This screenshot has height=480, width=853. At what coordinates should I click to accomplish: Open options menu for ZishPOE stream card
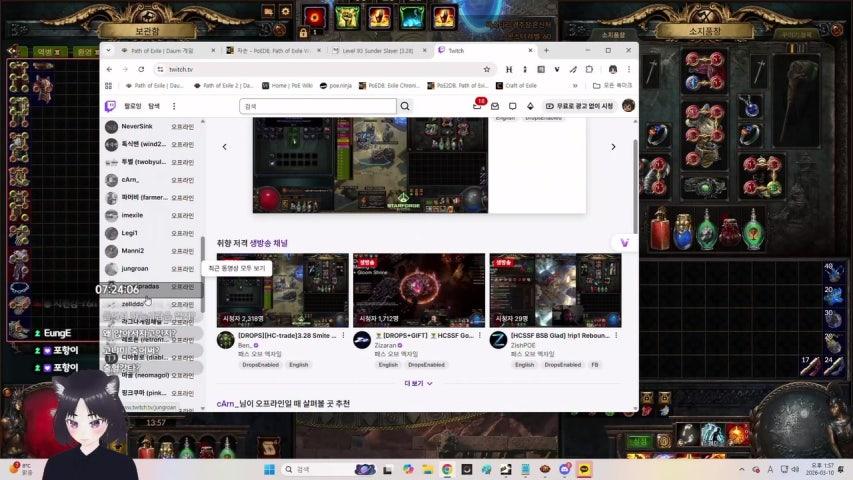click(616, 336)
